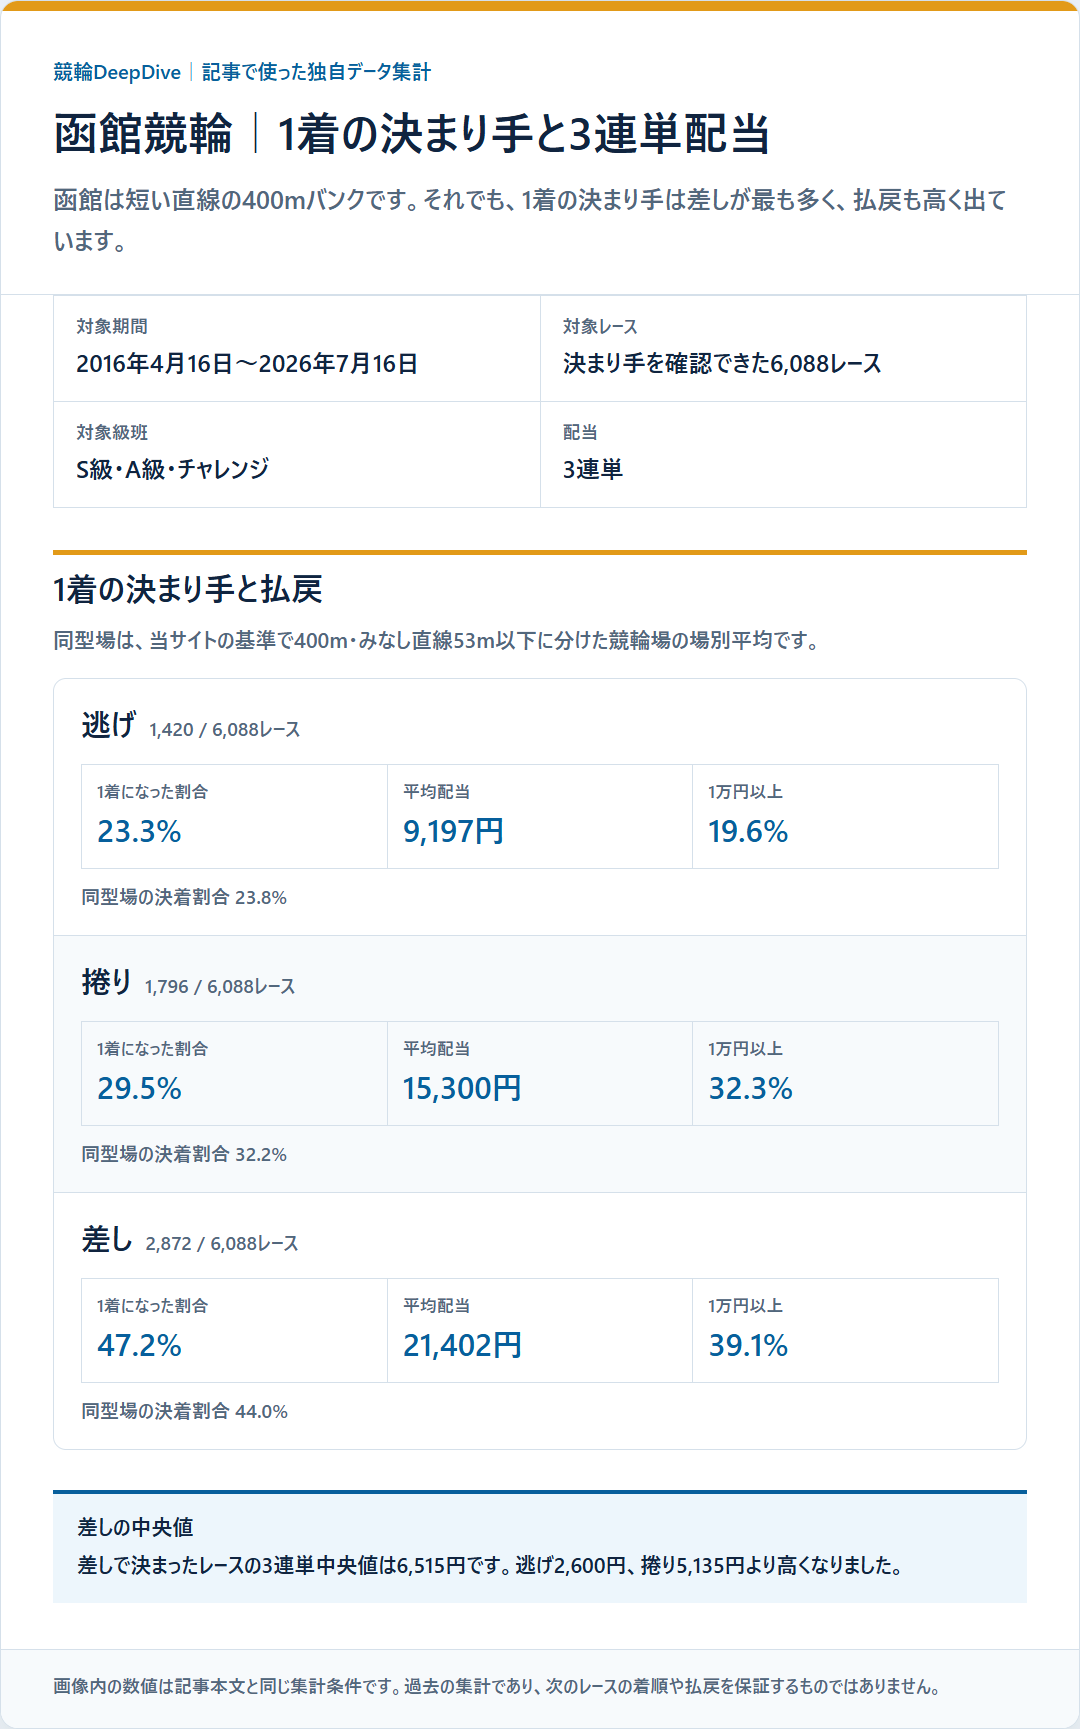Screen dimensions: 1080x1729
Task: Select the 32.3% over-10,000-yen share
Action: (x=750, y=1088)
